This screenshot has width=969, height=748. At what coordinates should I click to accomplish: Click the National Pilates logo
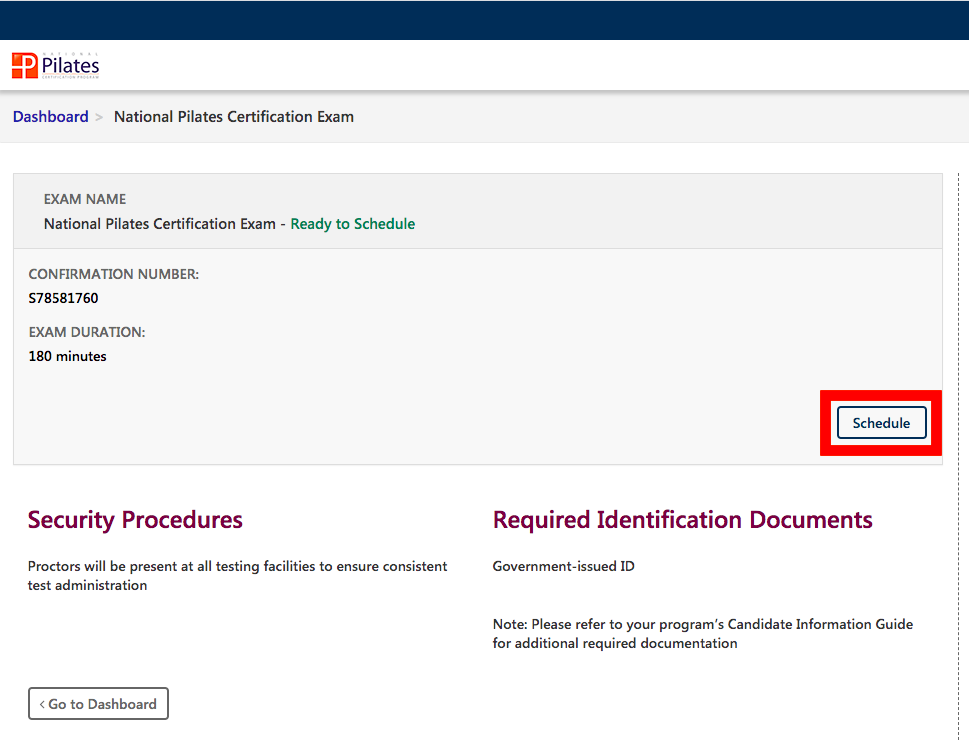pyautogui.click(x=56, y=66)
